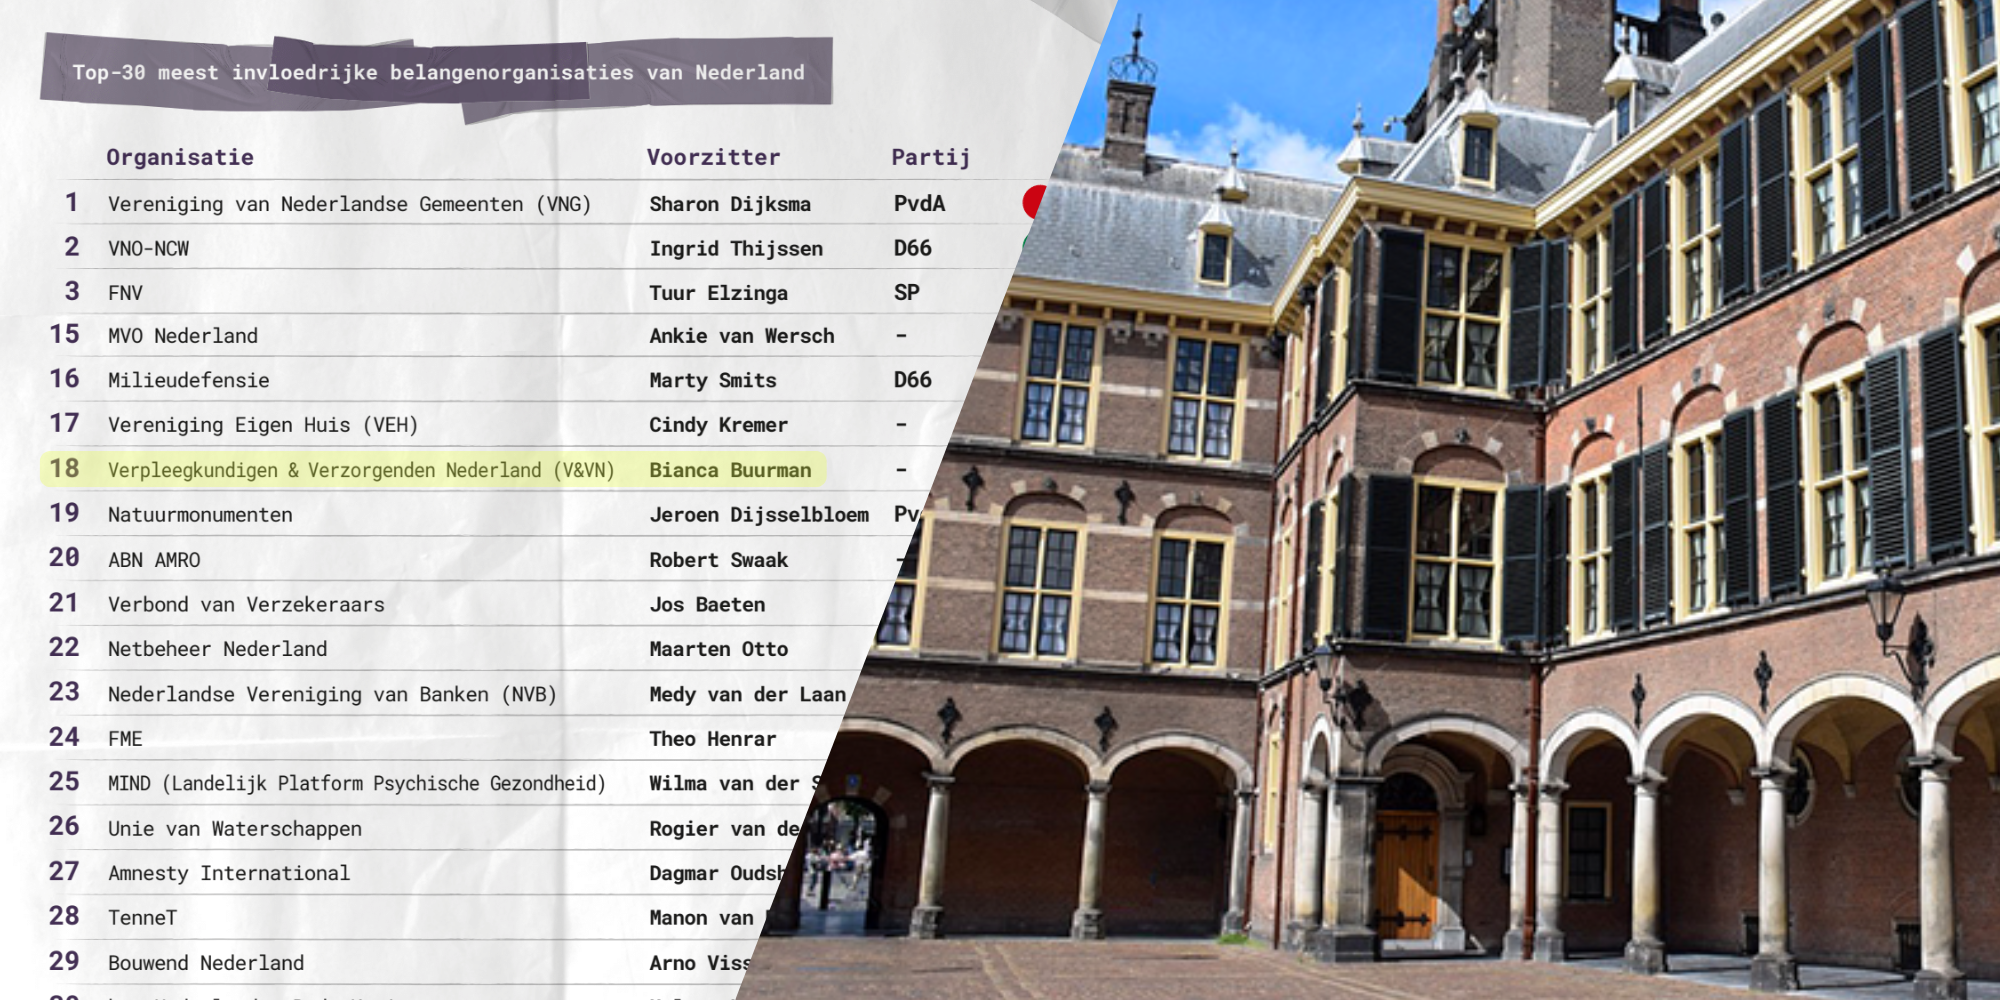The height and width of the screenshot is (1000, 2000).
Task: Click the Voorzitter column header
Action: pyautogui.click(x=713, y=157)
